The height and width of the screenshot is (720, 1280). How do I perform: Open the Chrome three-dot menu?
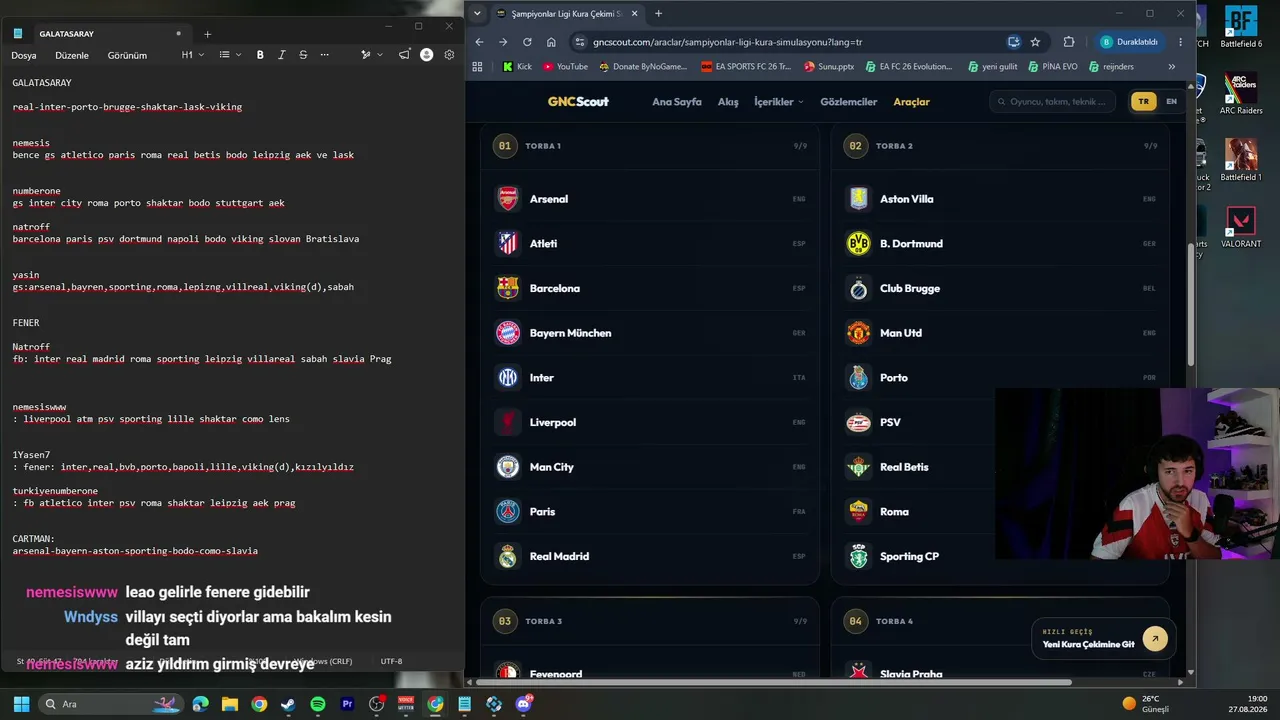(x=1181, y=42)
